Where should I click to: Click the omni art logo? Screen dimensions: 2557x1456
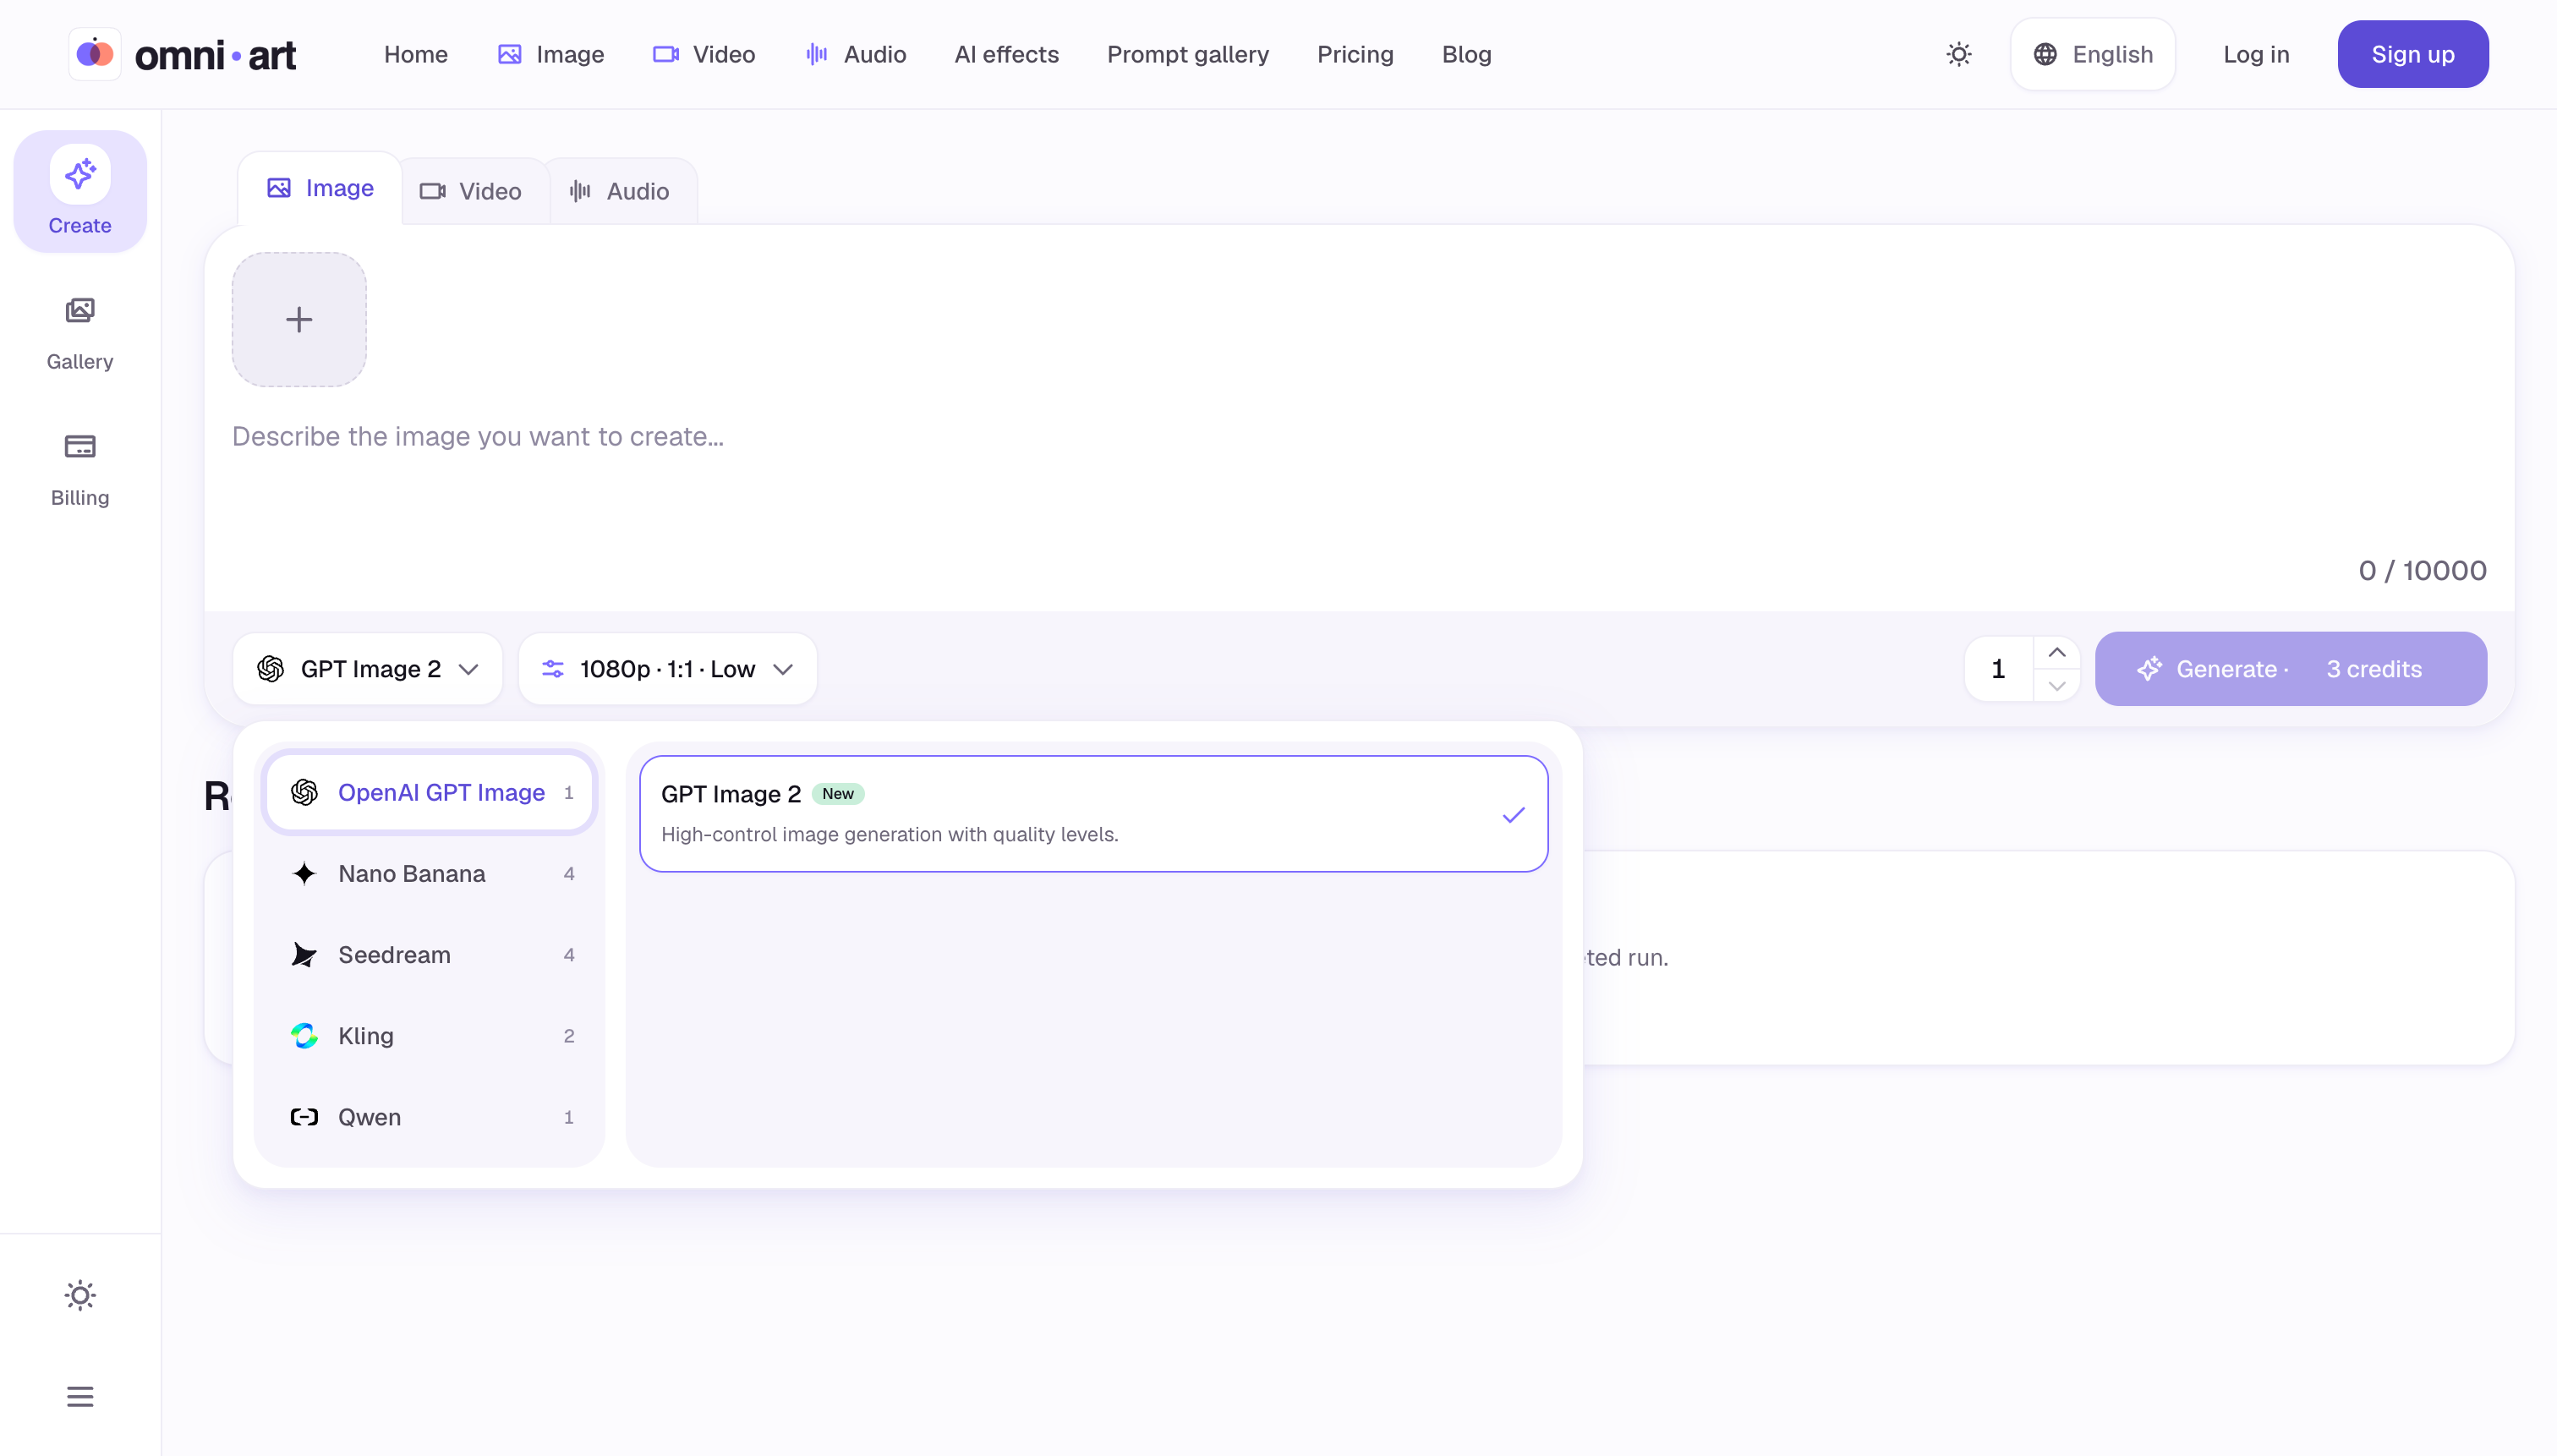tap(183, 54)
